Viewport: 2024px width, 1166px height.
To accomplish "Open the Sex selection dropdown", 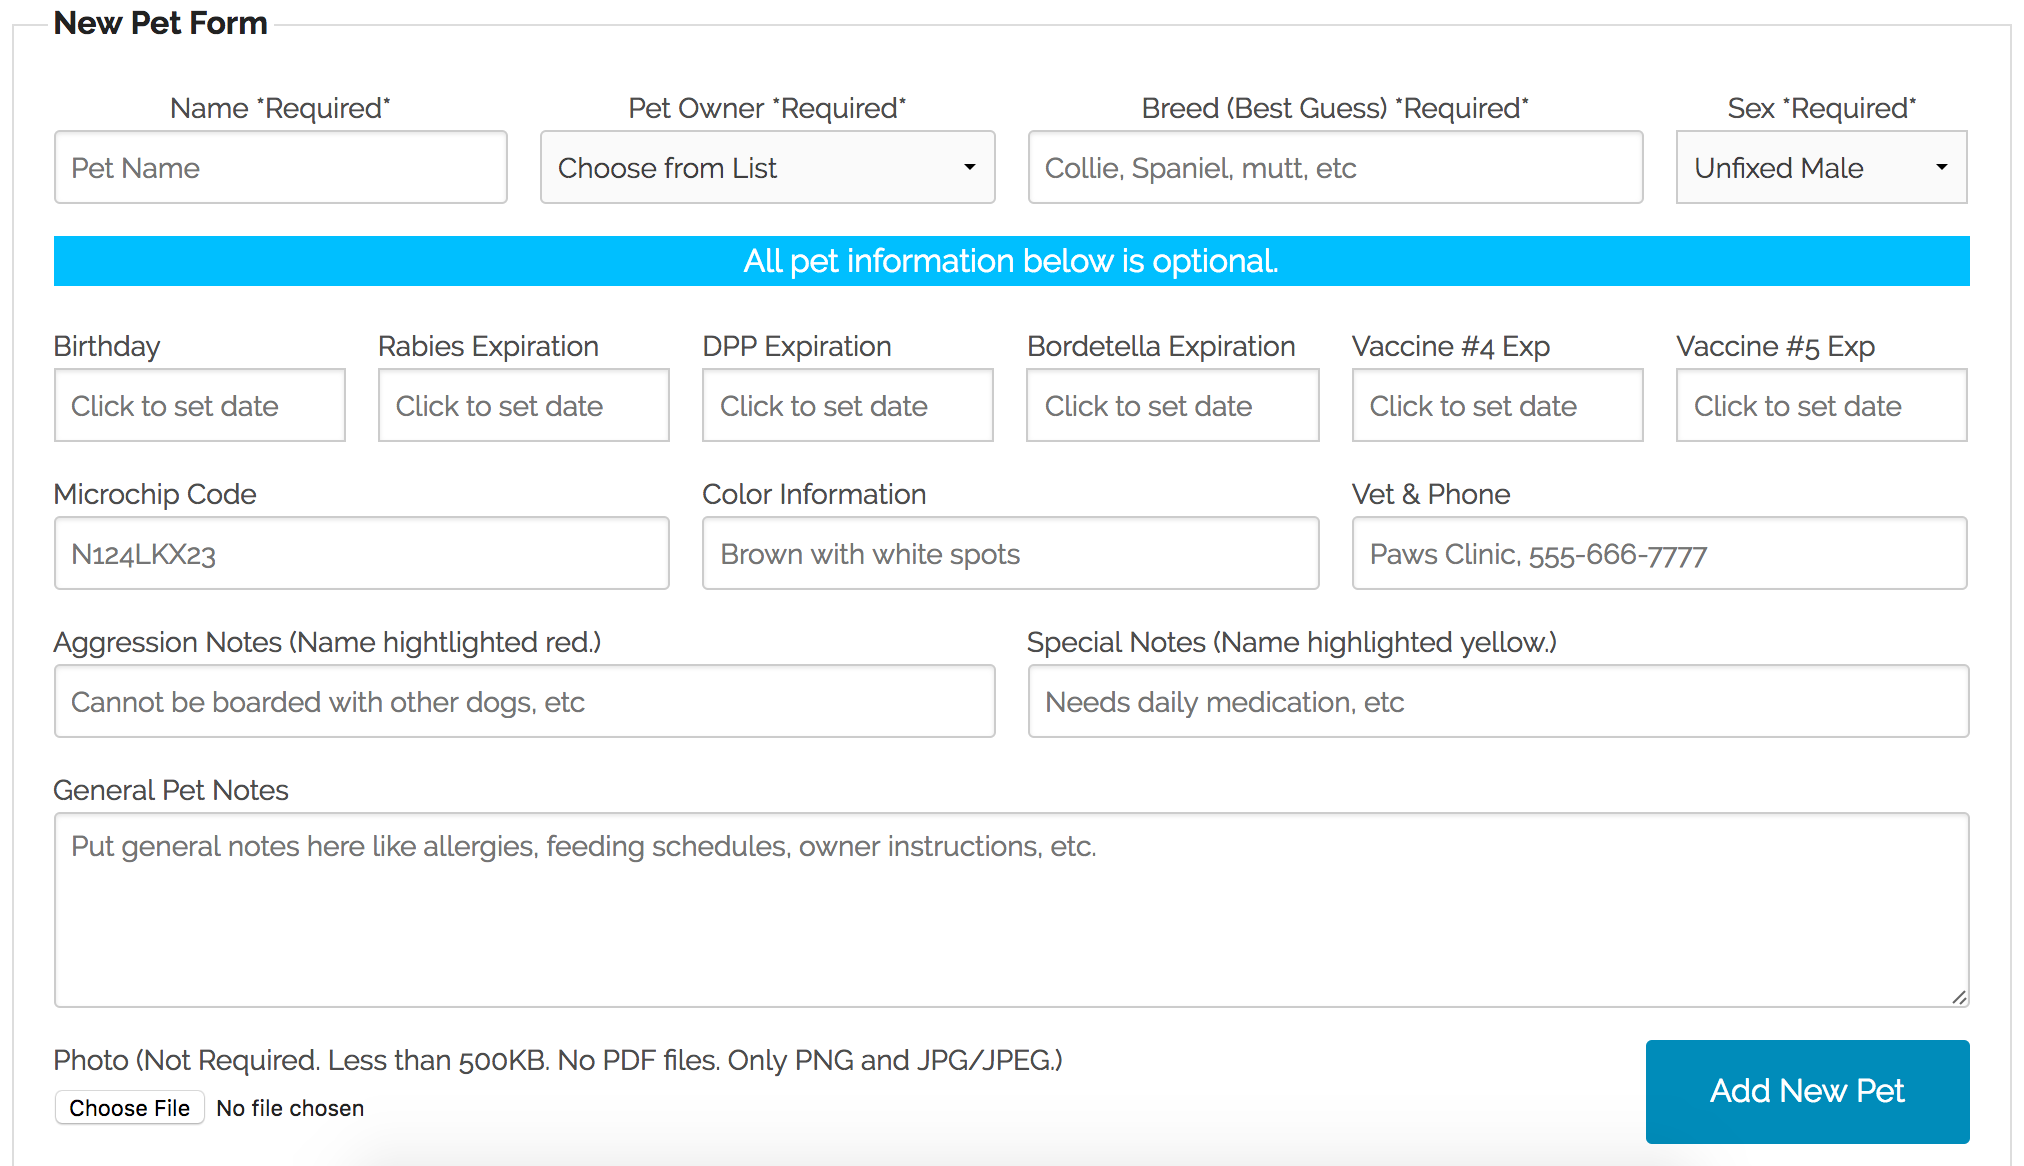I will click(x=1820, y=167).
